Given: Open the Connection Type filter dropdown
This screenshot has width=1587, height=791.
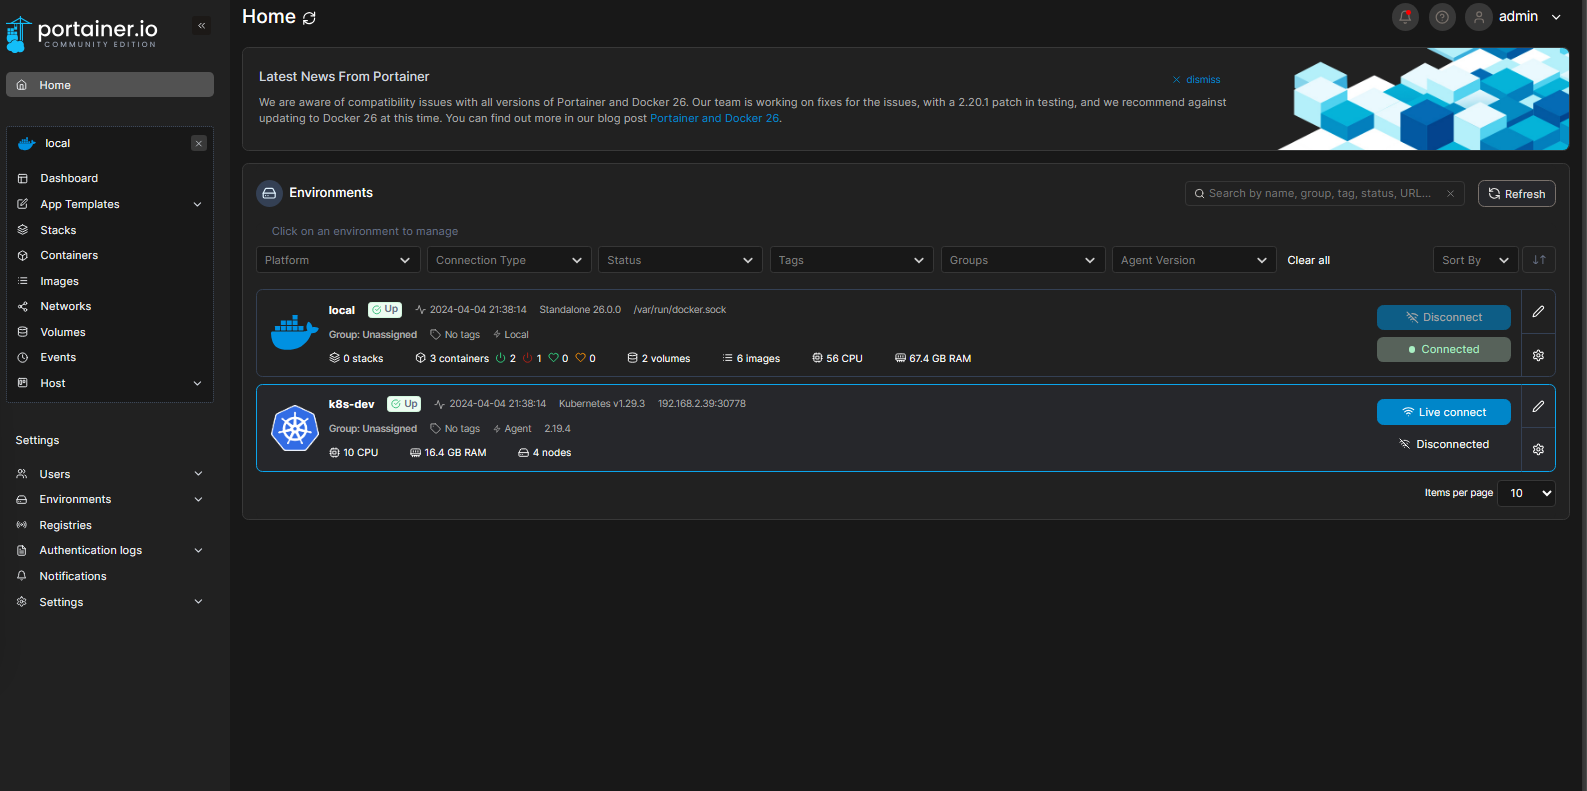Looking at the screenshot, I should click(x=509, y=260).
